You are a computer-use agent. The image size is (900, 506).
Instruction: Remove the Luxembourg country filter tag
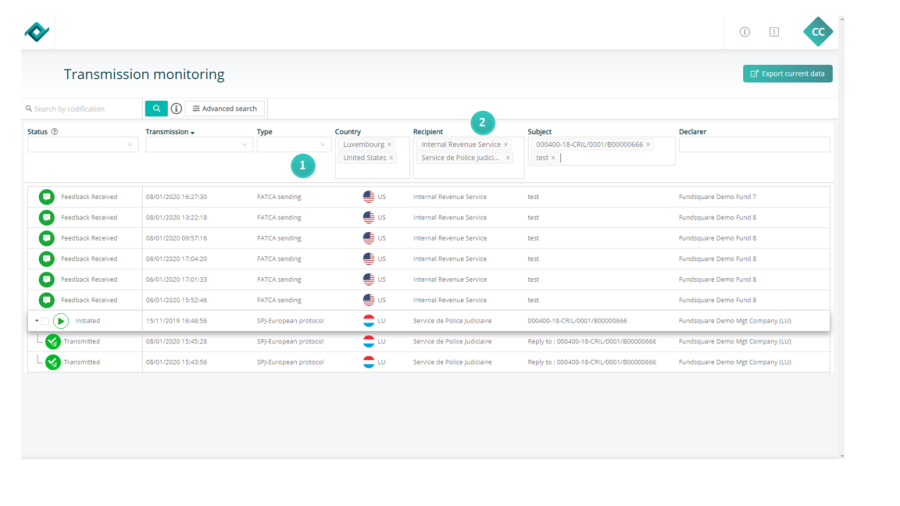click(x=390, y=145)
